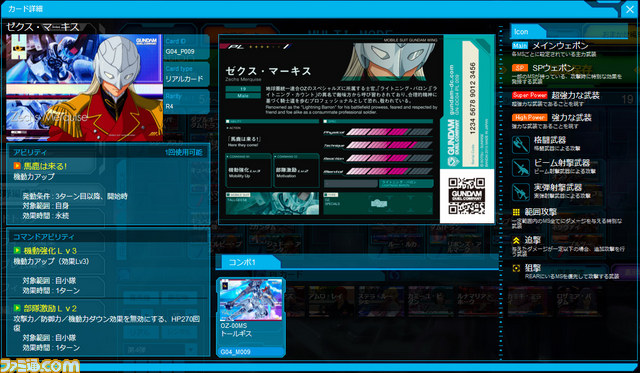
Task: Click the yellow pursuit (追撃) chevron icon
Action: [x=516, y=241]
